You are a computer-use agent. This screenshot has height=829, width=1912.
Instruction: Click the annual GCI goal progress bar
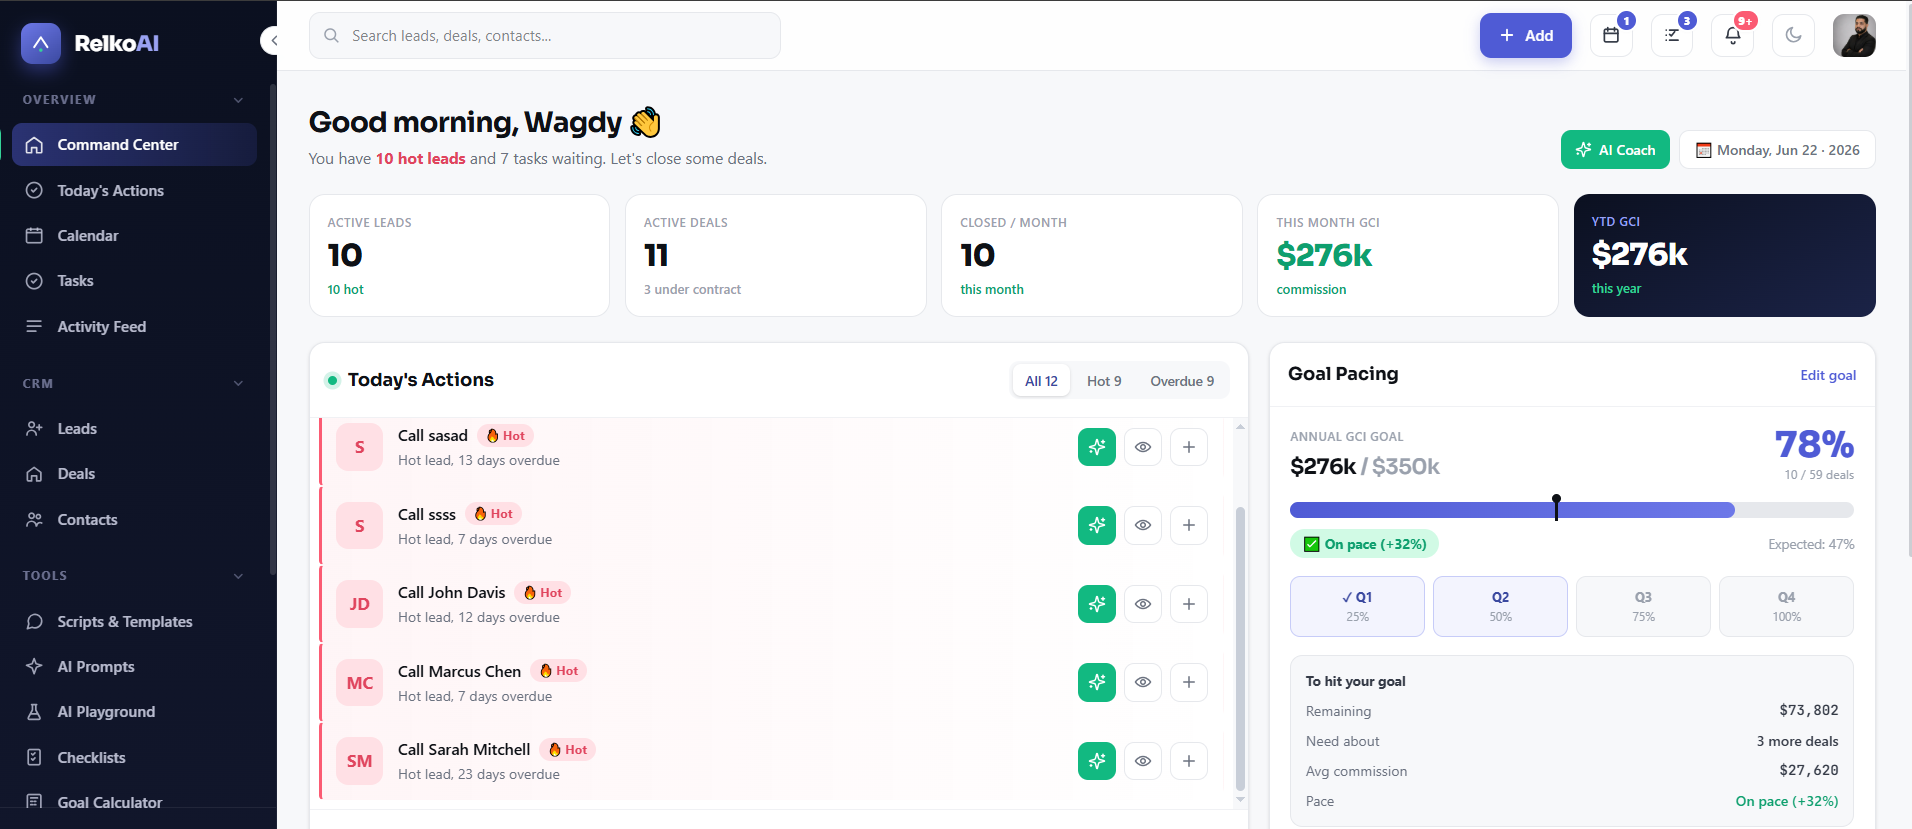coord(1572,510)
